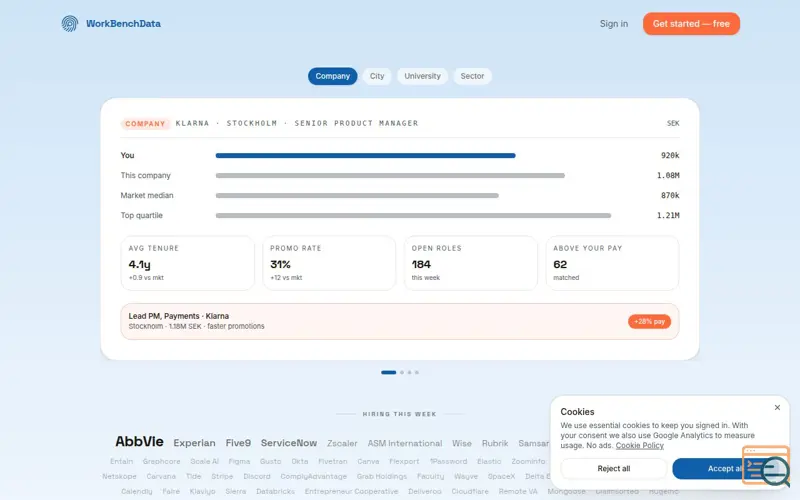Click the blue 'You' salary bar
800x500 pixels.
pyautogui.click(x=365, y=155)
